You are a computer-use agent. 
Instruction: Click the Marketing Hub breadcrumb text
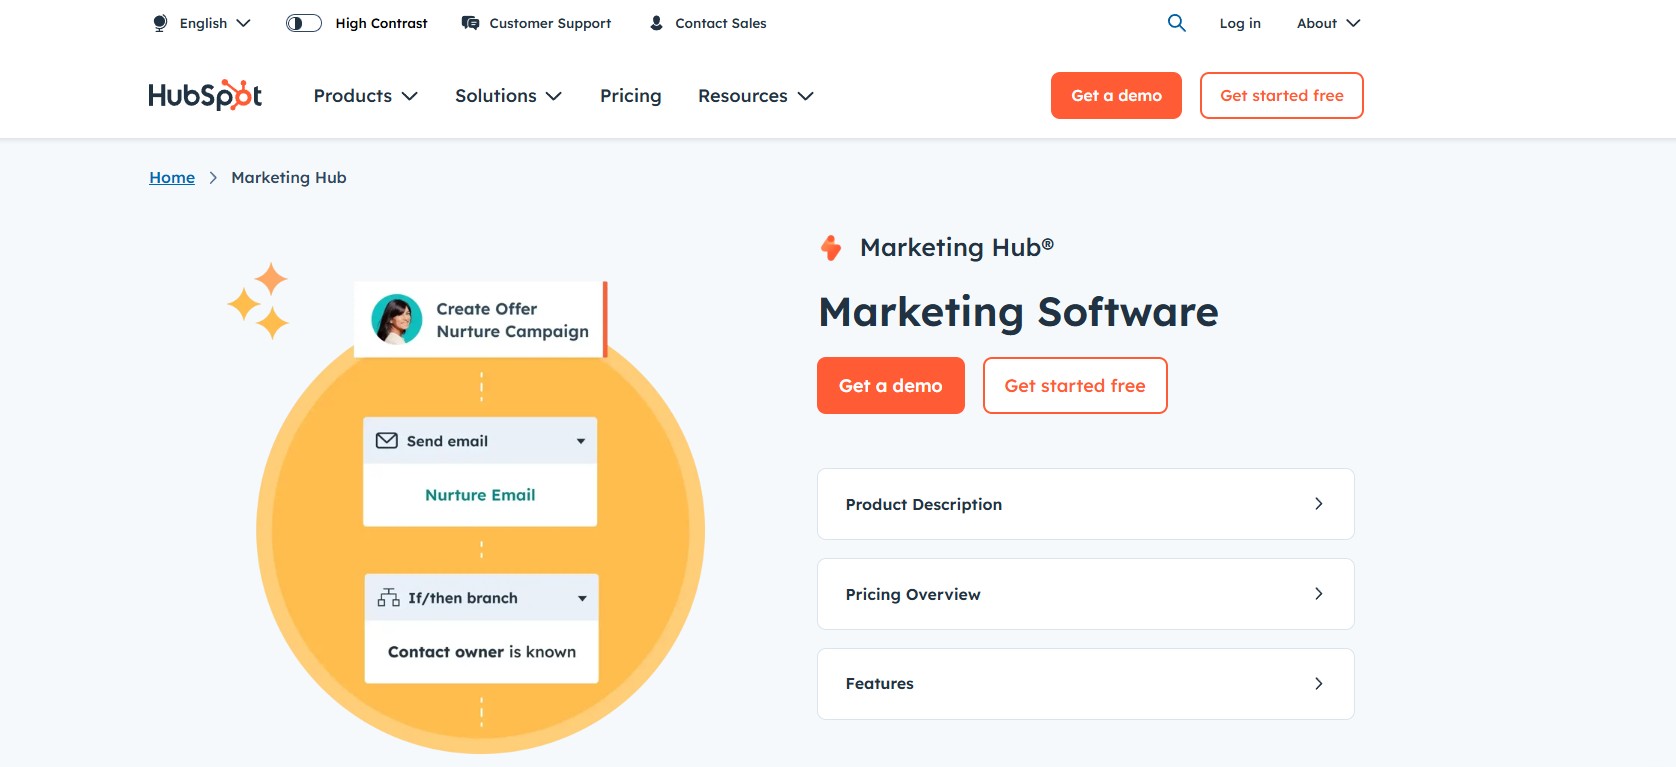coord(289,177)
